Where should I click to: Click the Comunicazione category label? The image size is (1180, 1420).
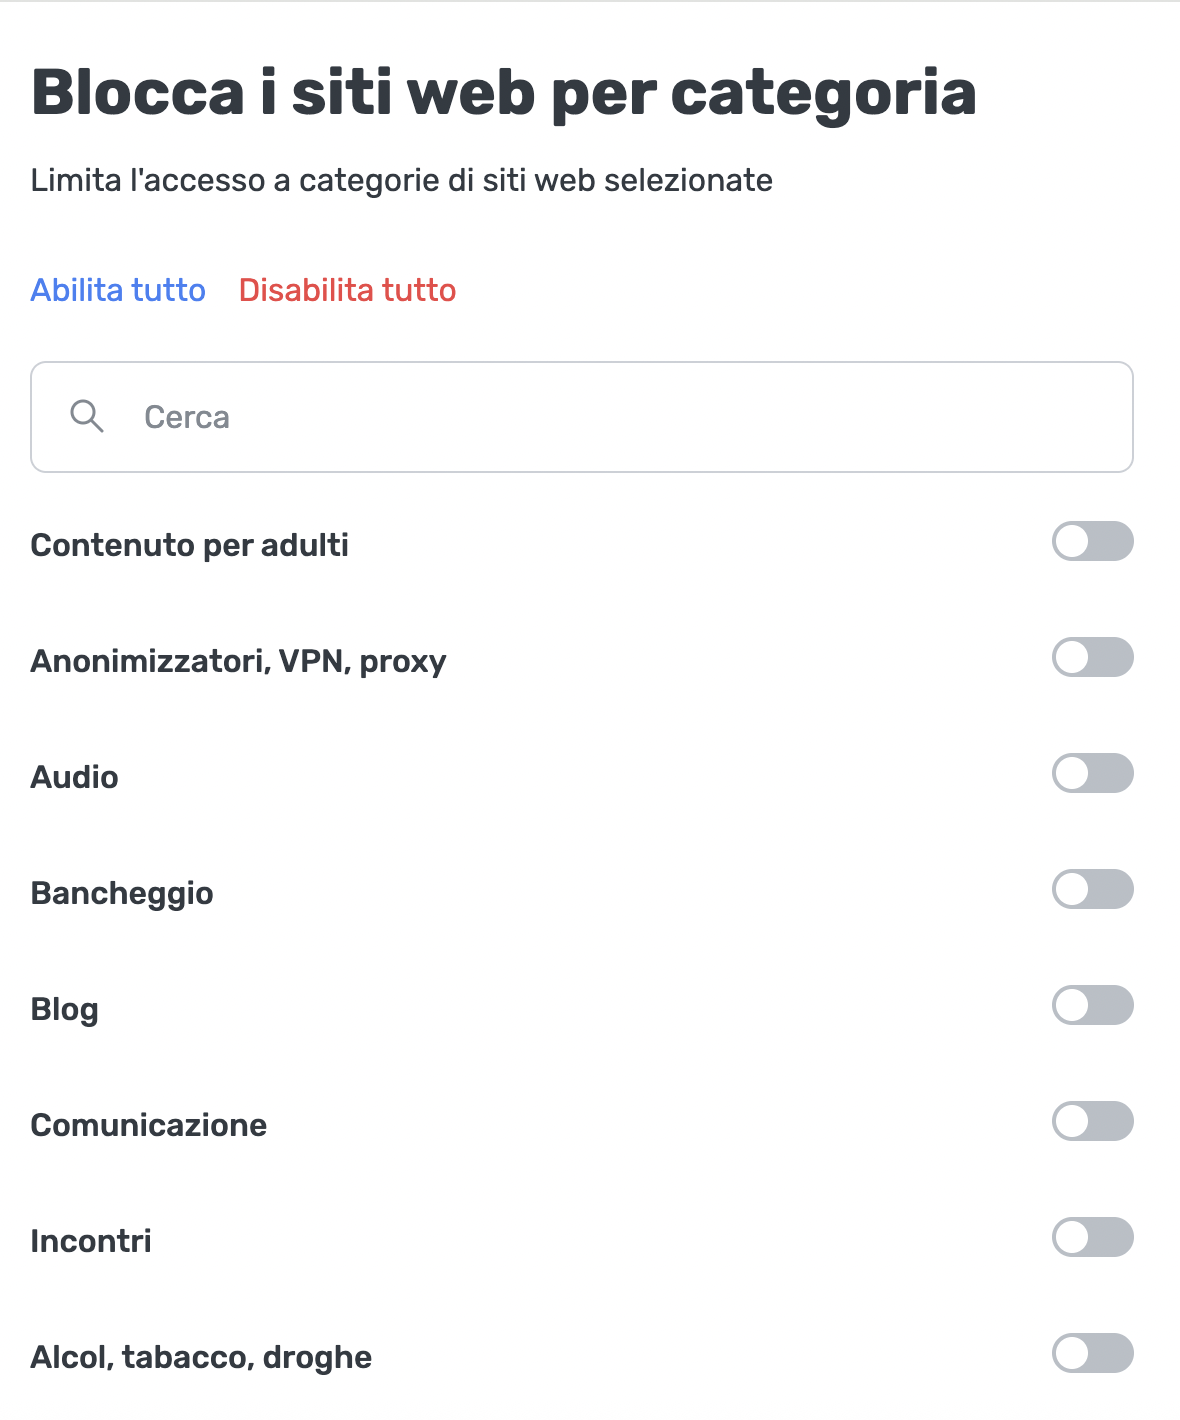pos(149,1125)
